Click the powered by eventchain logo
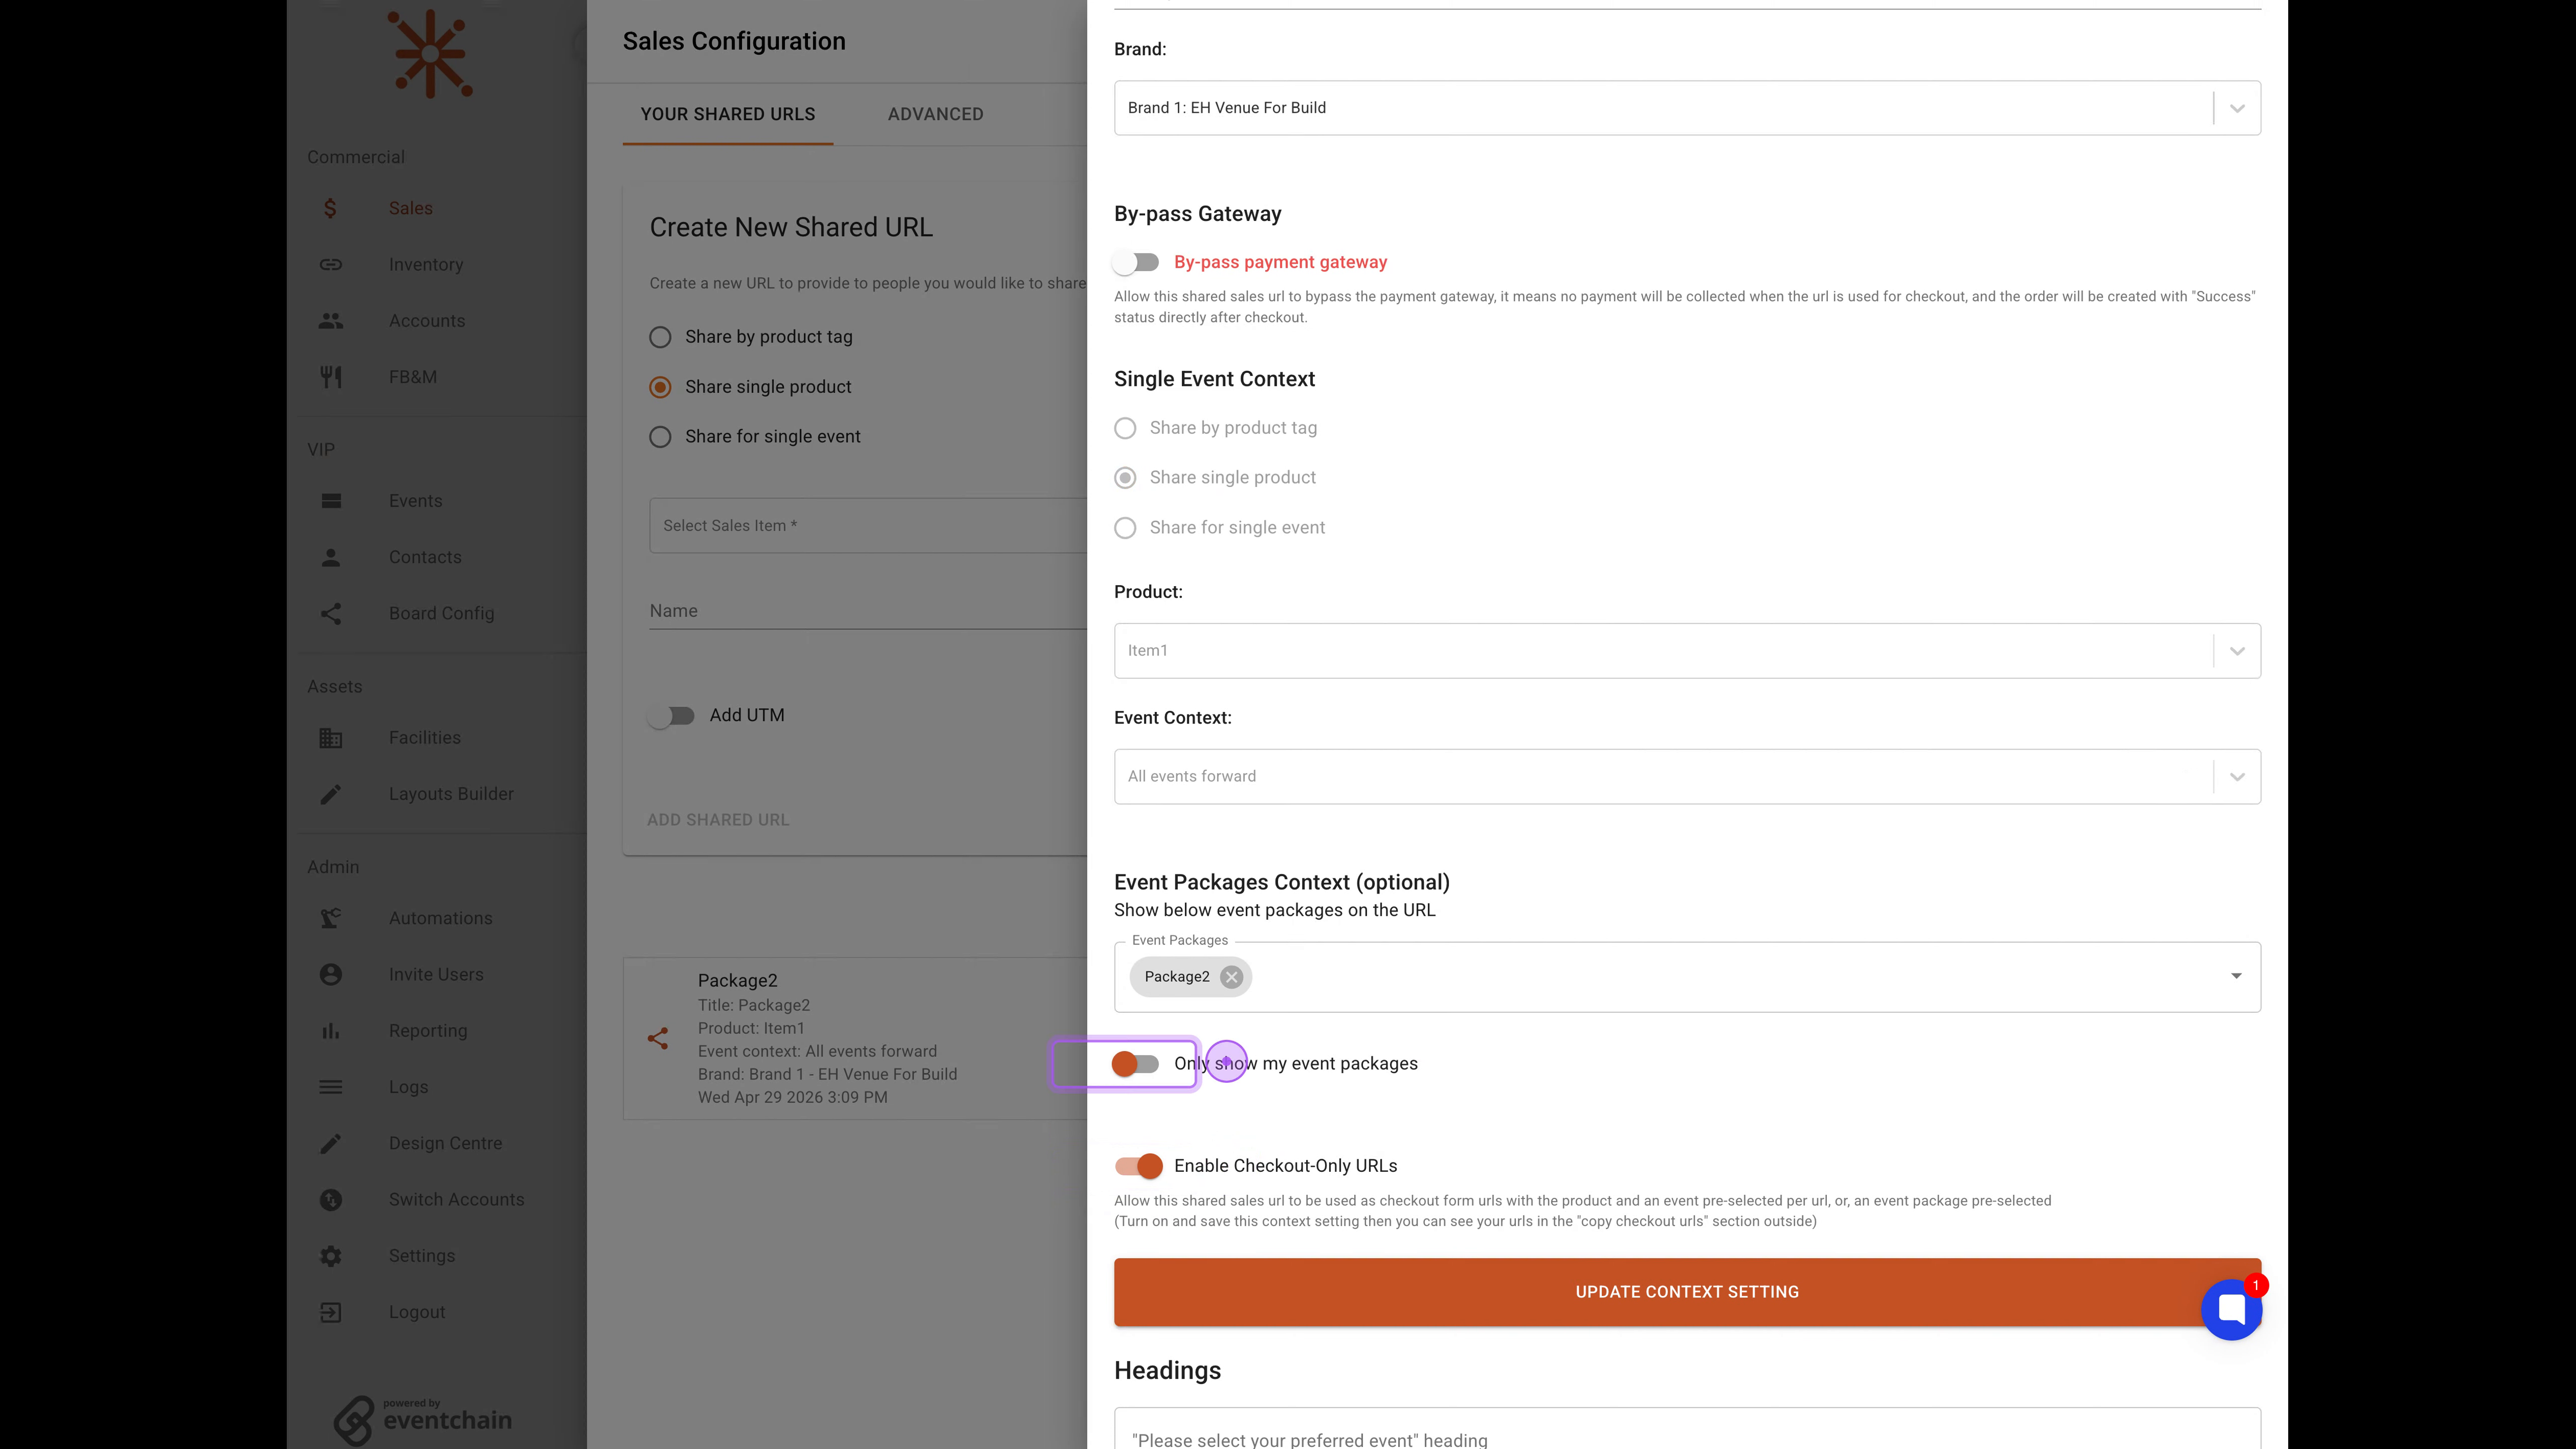Image resolution: width=2576 pixels, height=1449 pixels. (x=423, y=1420)
